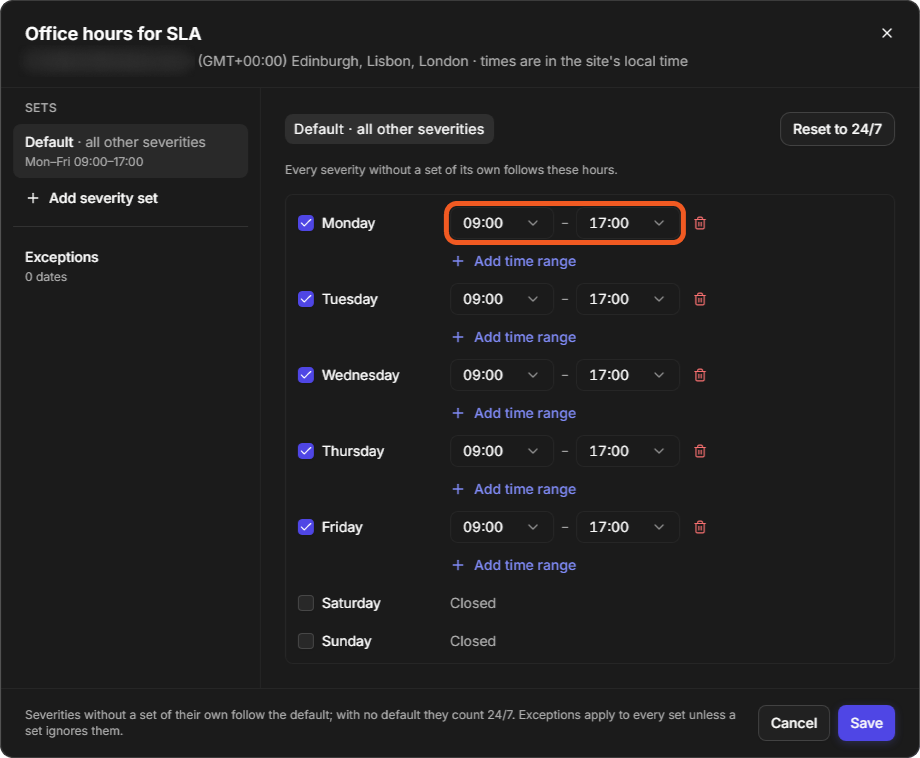This screenshot has width=920, height=758.
Task: Uncheck the Friday checkbox
Action: 306,527
